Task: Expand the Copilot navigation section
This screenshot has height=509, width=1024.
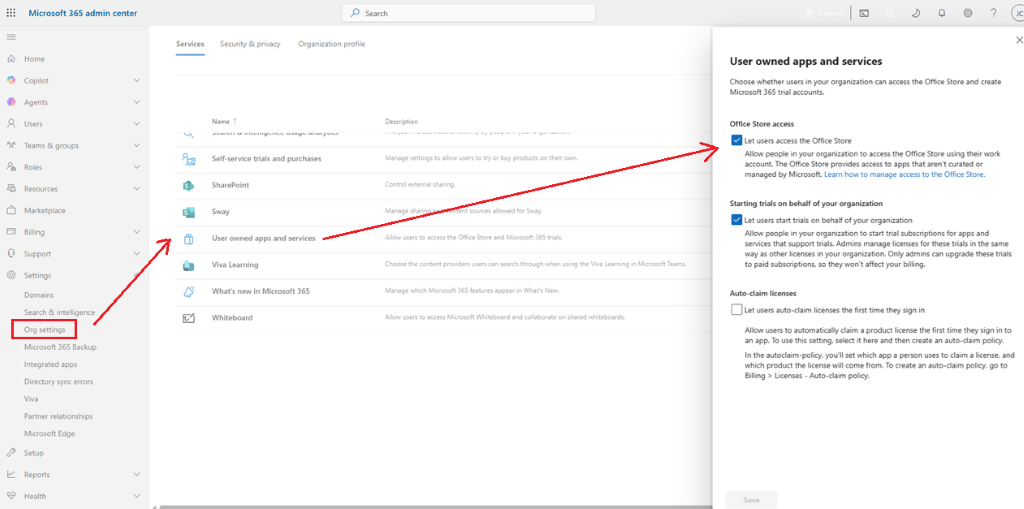Action: [x=136, y=80]
